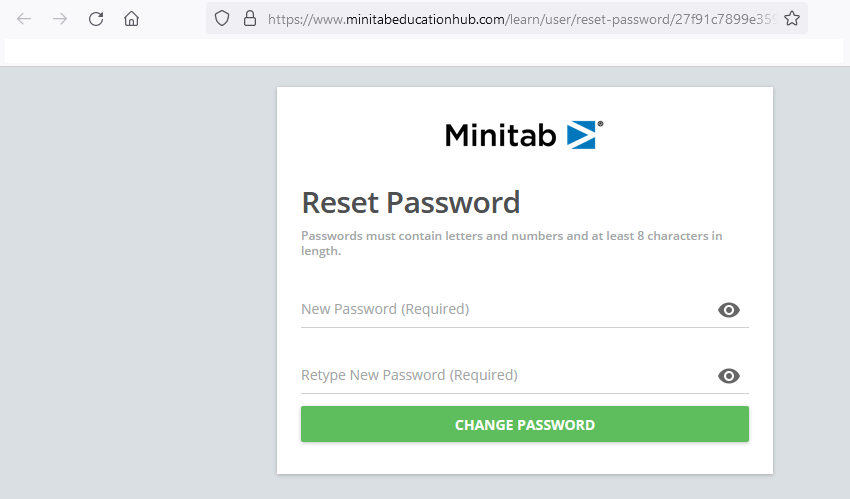Image resolution: width=850 pixels, height=499 pixels.
Task: Reveal the Retype New Password contents
Action: [729, 376]
